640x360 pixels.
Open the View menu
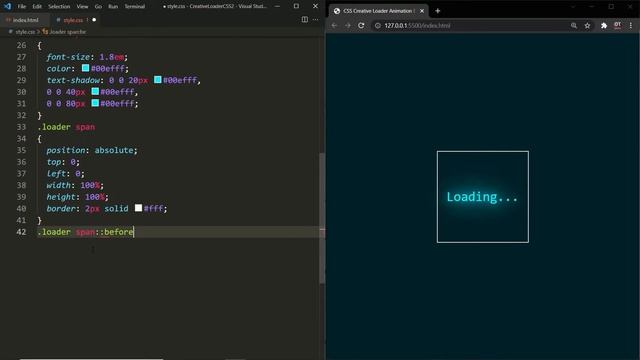(82, 7)
